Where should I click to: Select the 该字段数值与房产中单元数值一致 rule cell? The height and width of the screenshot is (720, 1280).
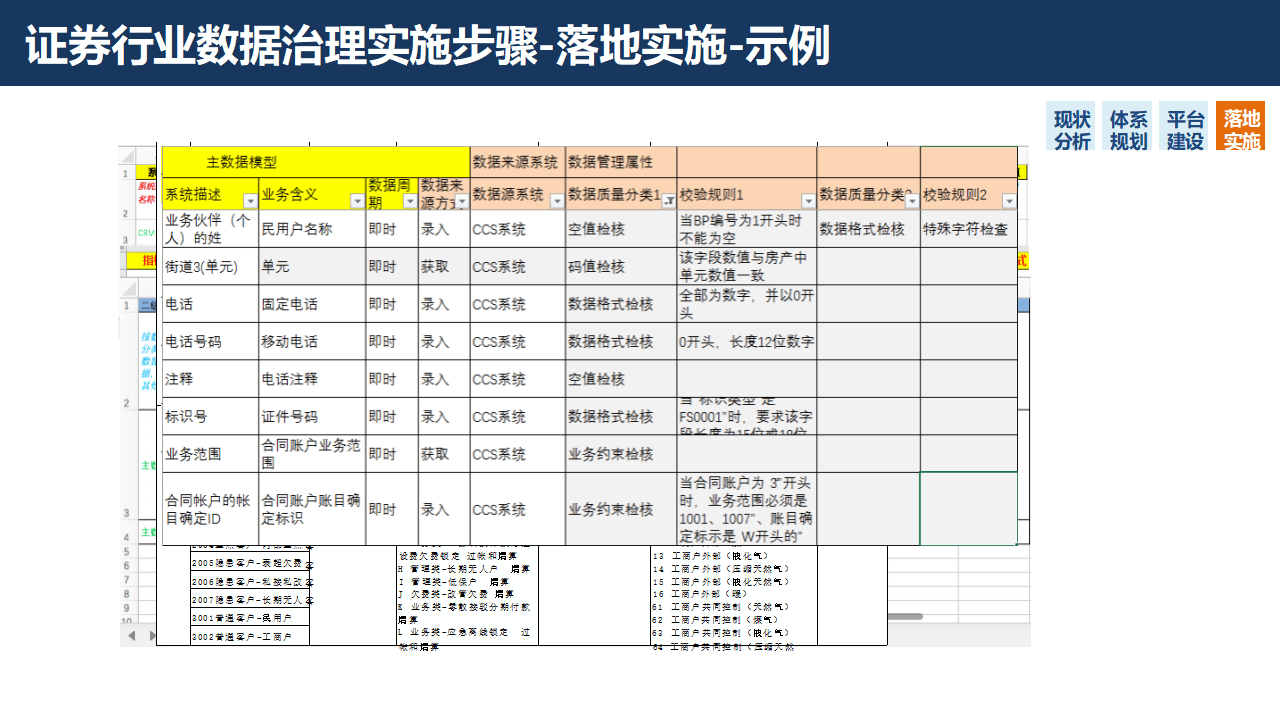(747, 267)
